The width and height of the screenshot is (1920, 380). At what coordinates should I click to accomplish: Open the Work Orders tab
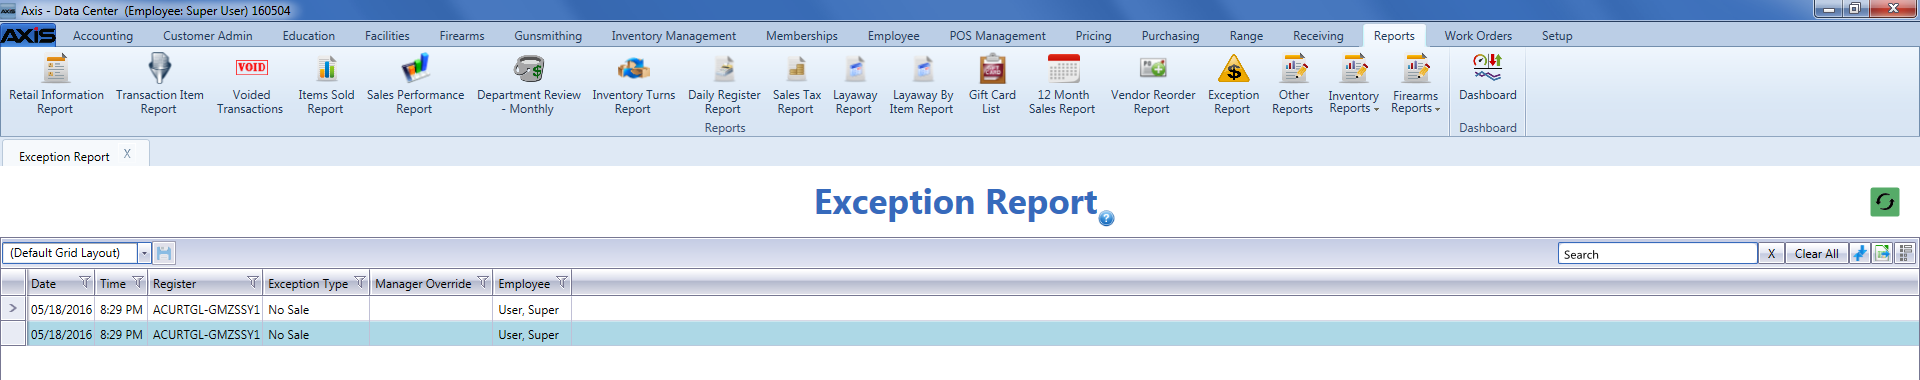click(1478, 36)
